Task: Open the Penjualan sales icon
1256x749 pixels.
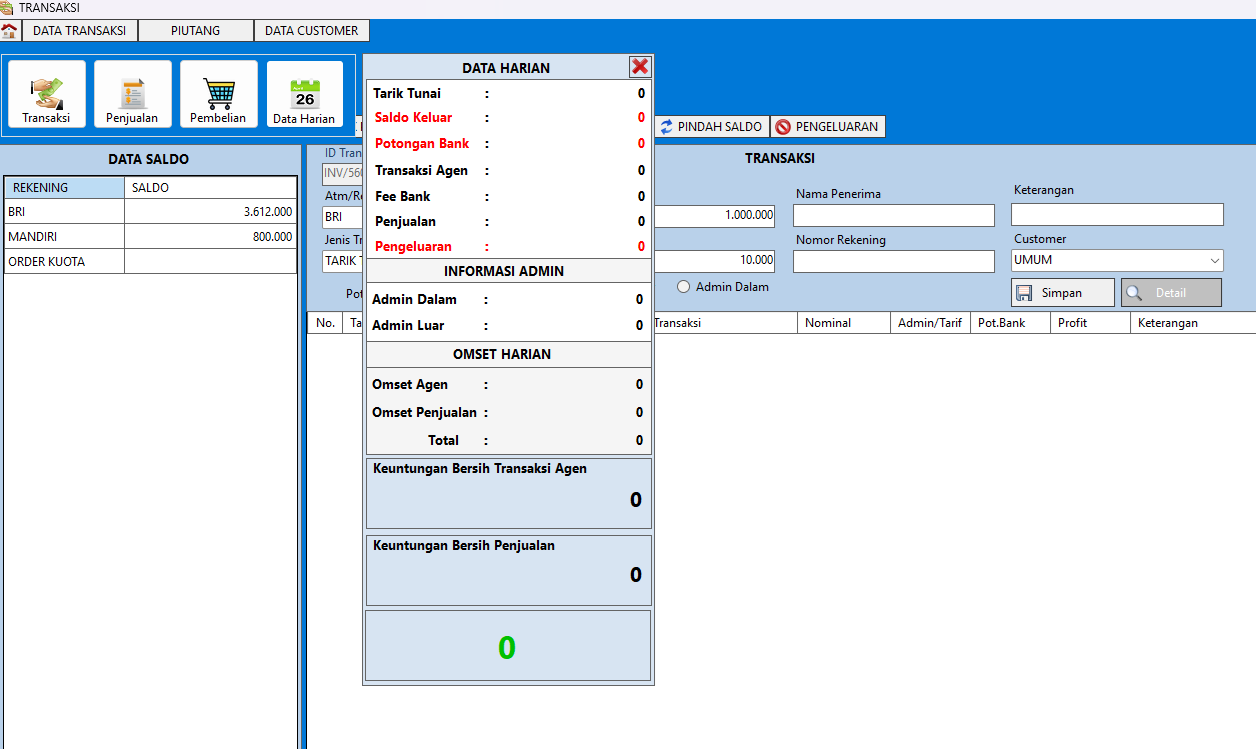Action: coord(132,95)
